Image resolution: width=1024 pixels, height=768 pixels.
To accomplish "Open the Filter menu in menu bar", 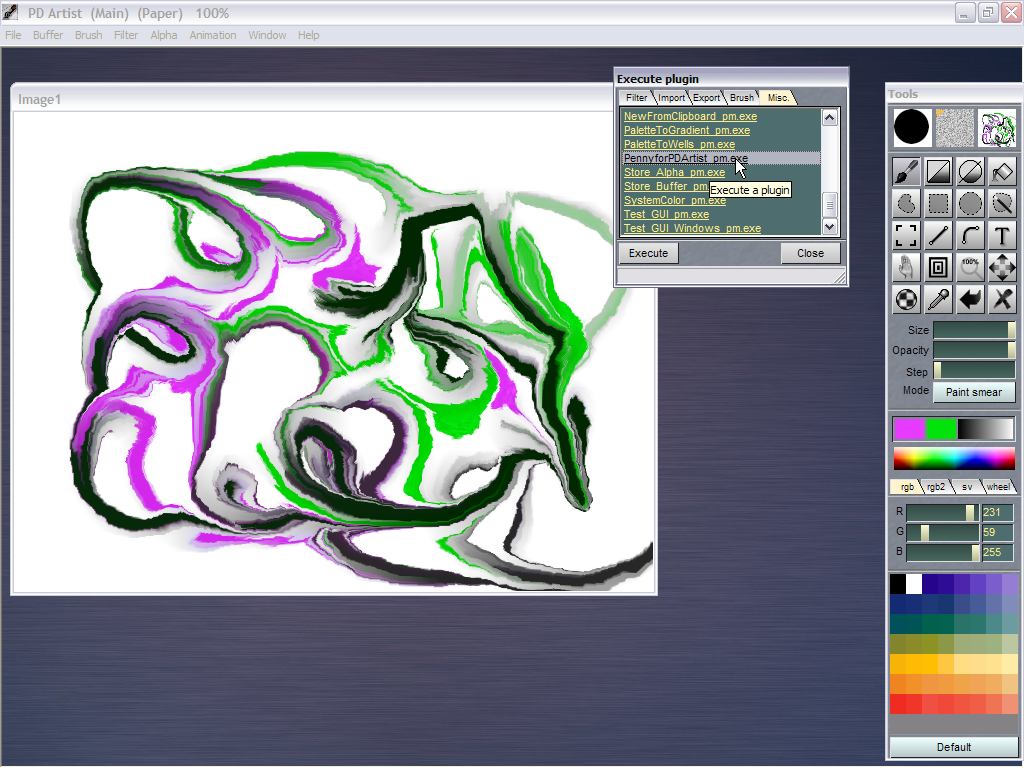I will point(126,35).
